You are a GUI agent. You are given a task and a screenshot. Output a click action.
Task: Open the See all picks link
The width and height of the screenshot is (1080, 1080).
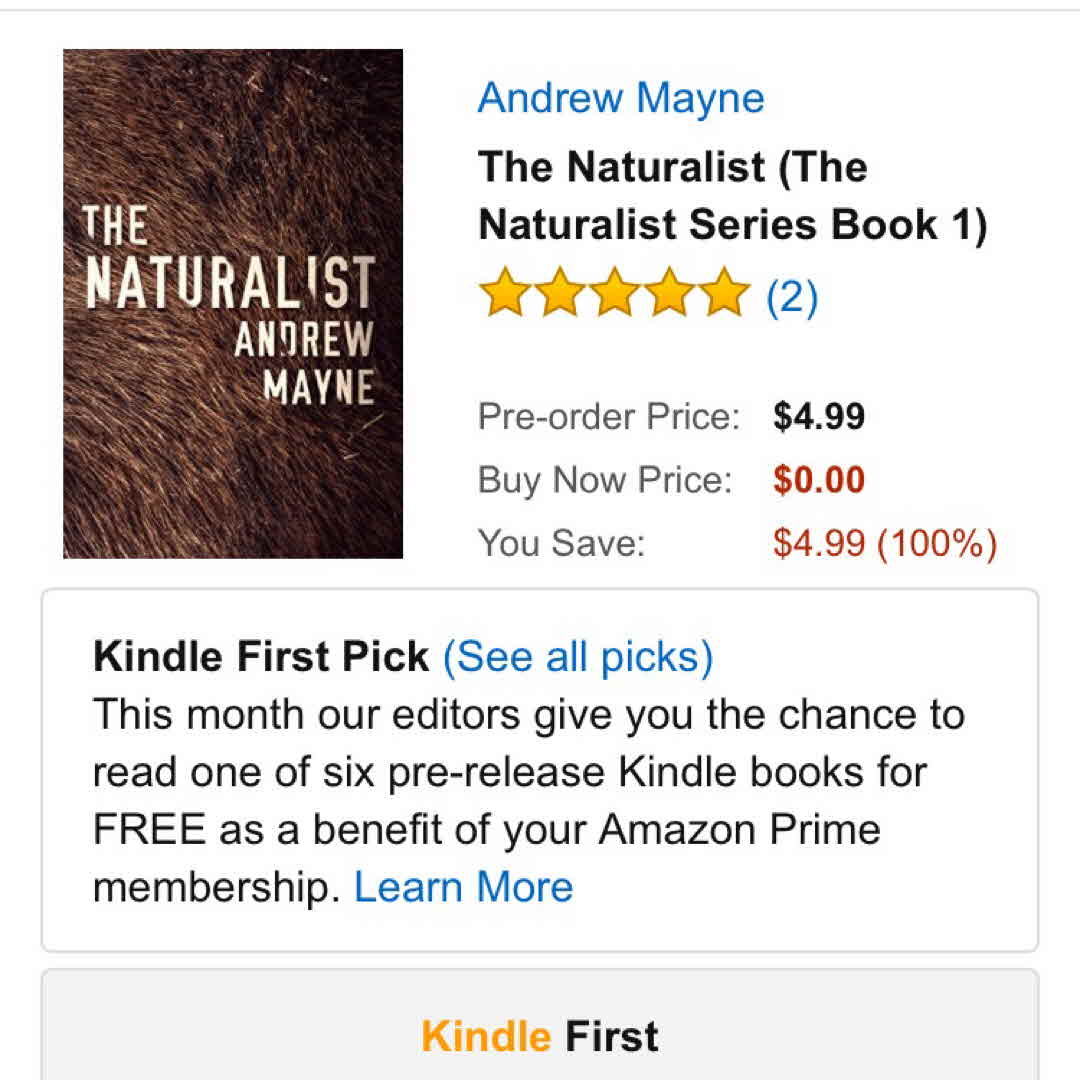click(x=578, y=657)
